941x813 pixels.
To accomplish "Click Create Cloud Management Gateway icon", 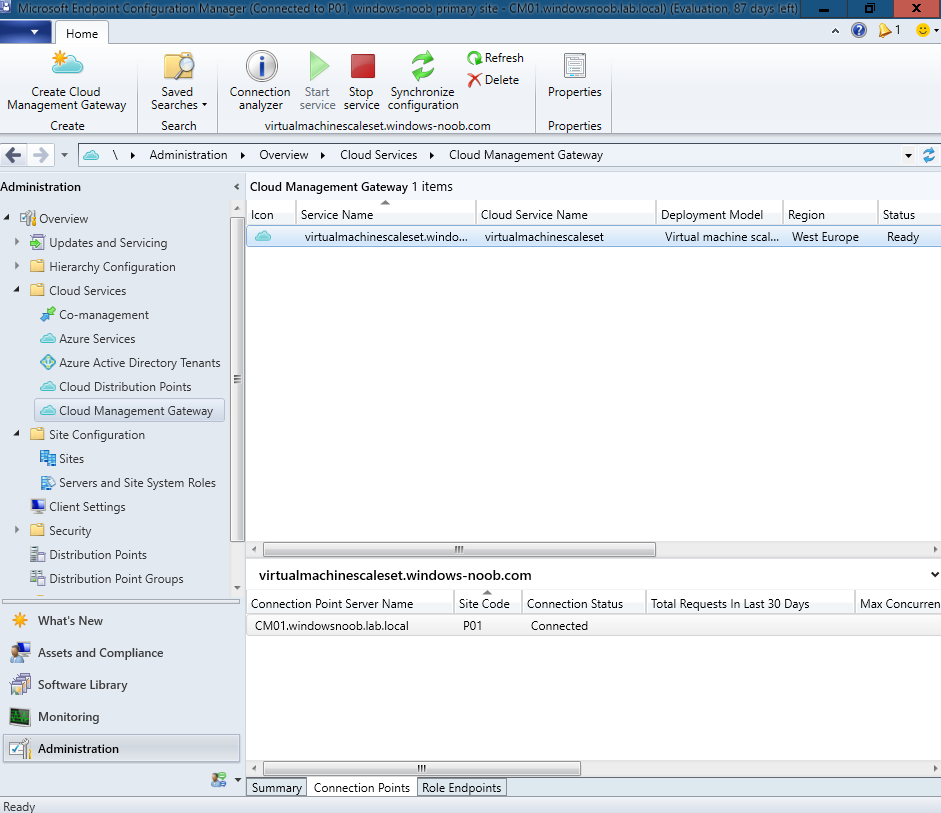I will click(67, 64).
